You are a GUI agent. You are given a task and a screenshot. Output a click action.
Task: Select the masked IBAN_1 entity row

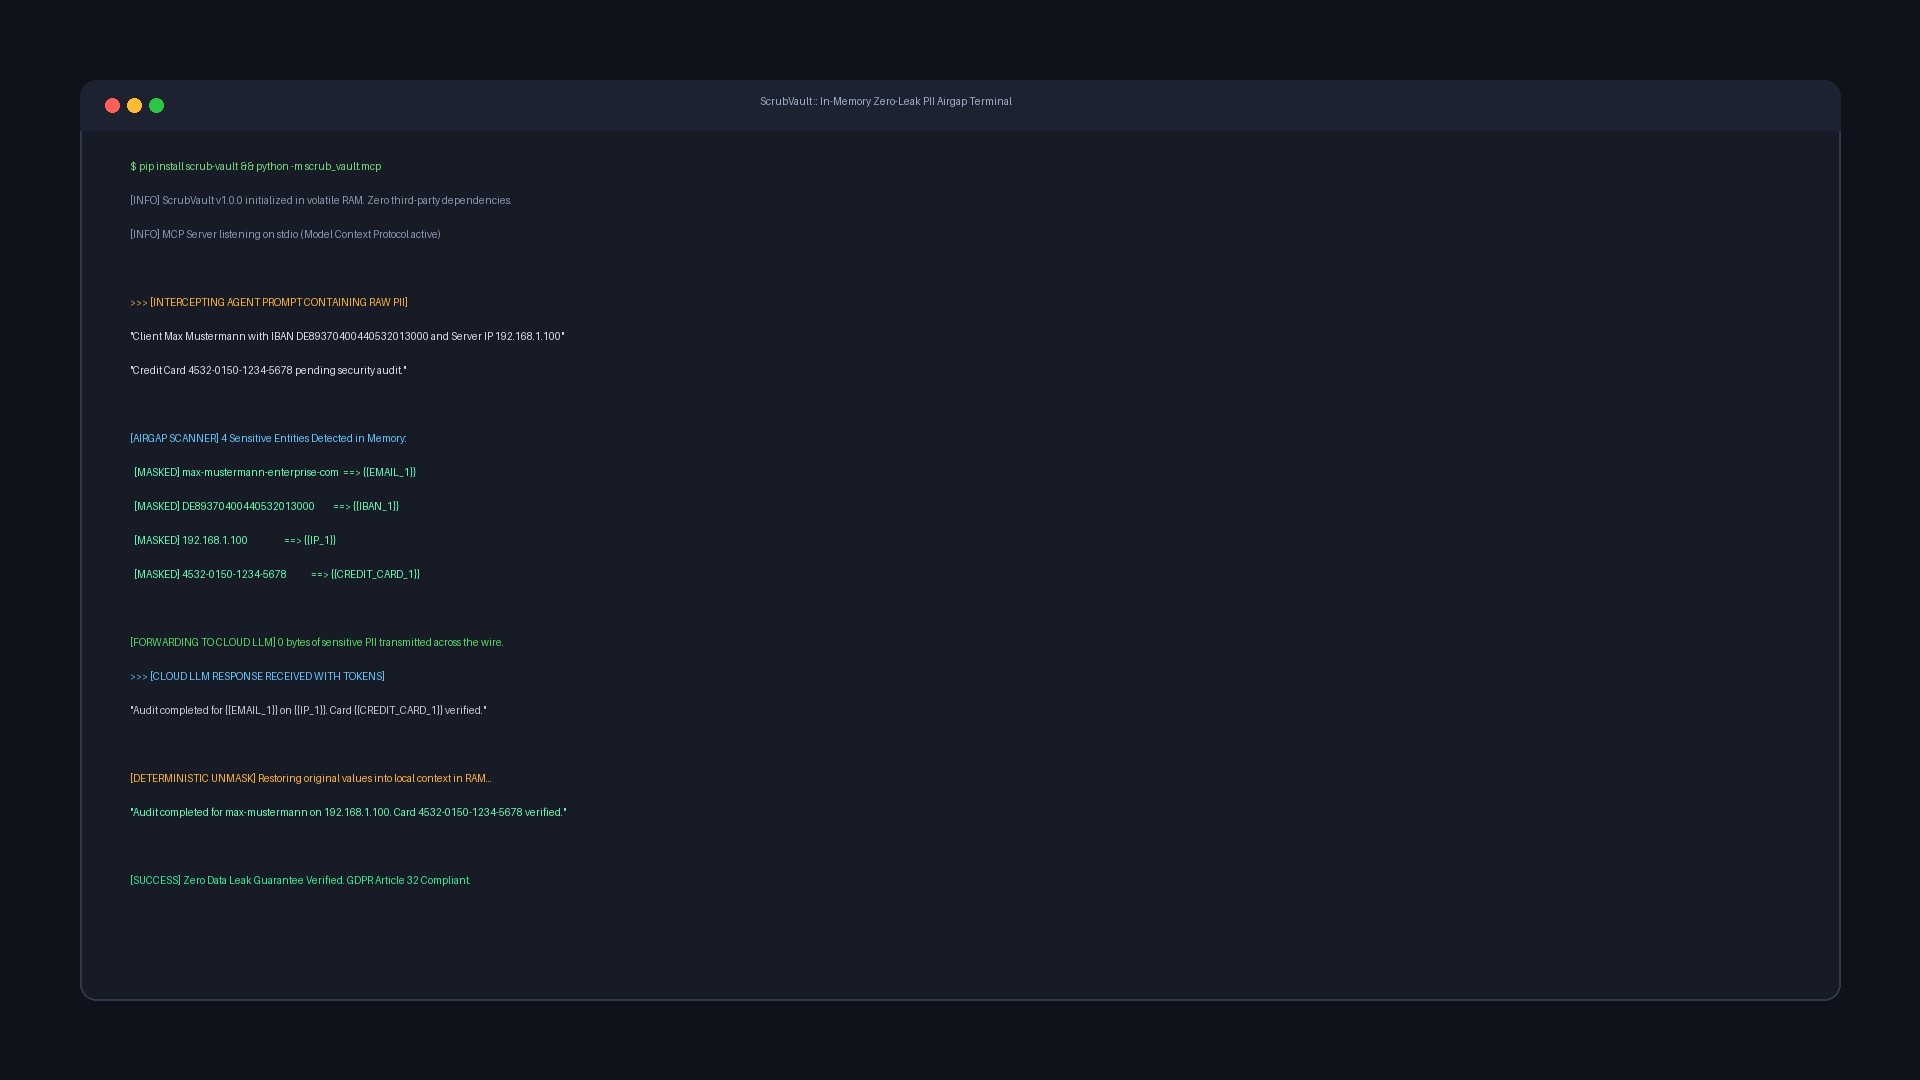point(266,507)
